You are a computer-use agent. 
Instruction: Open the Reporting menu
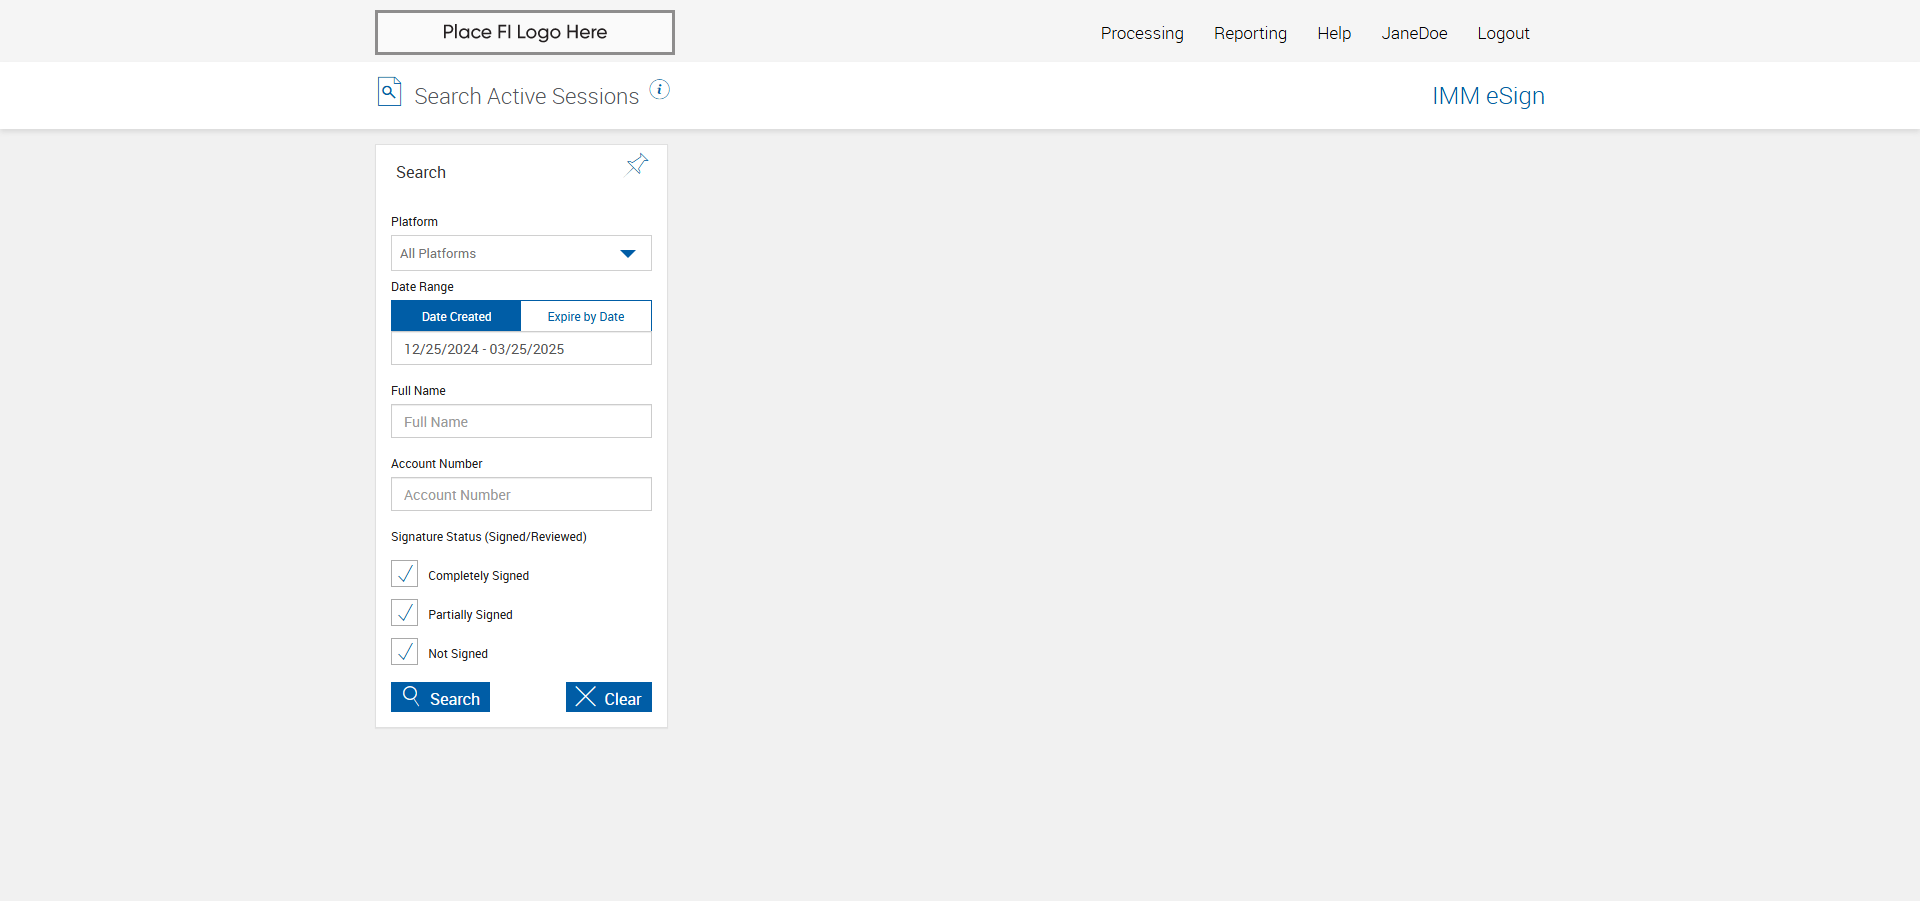click(1250, 33)
